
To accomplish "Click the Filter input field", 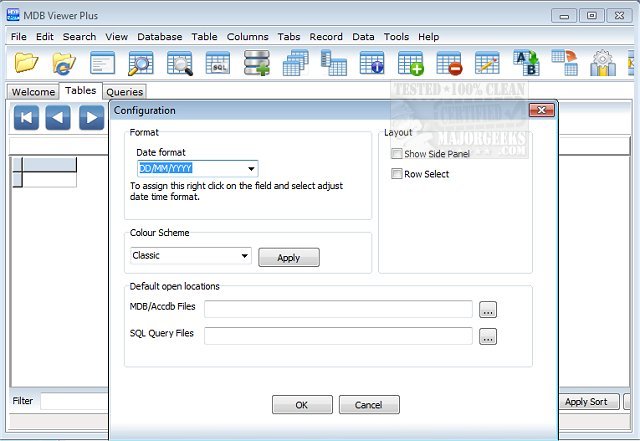I will 74,401.
